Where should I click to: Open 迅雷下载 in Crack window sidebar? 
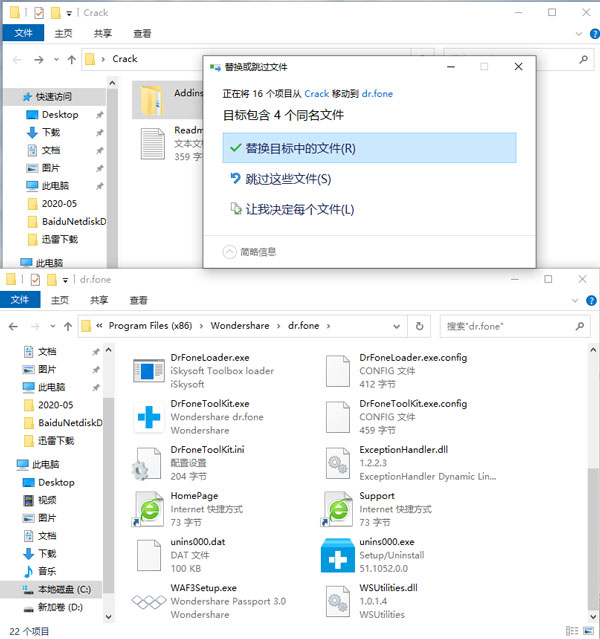(60, 239)
